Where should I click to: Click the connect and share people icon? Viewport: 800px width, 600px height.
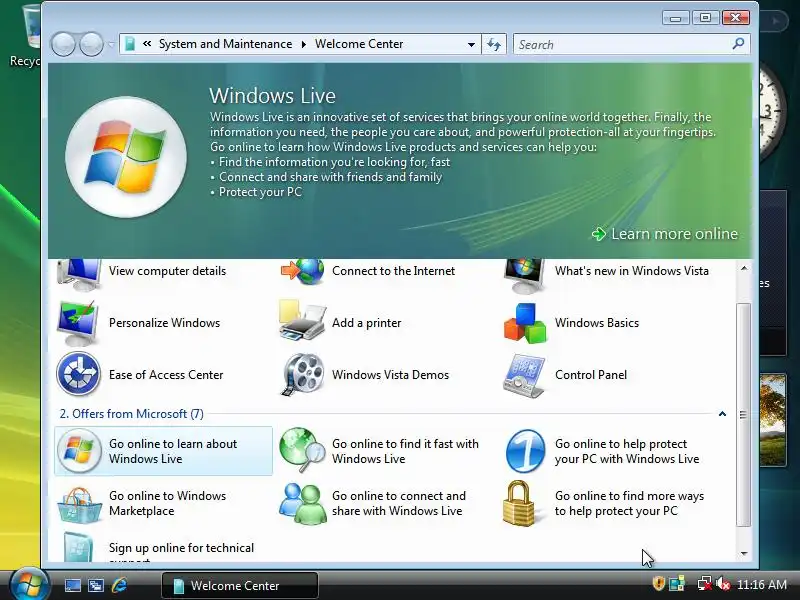click(x=303, y=504)
